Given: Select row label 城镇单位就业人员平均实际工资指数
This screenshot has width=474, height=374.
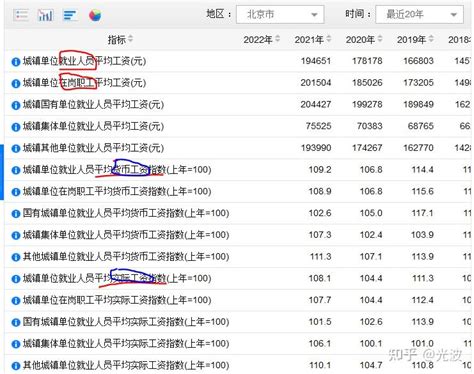Looking at the screenshot, I should point(117,278).
